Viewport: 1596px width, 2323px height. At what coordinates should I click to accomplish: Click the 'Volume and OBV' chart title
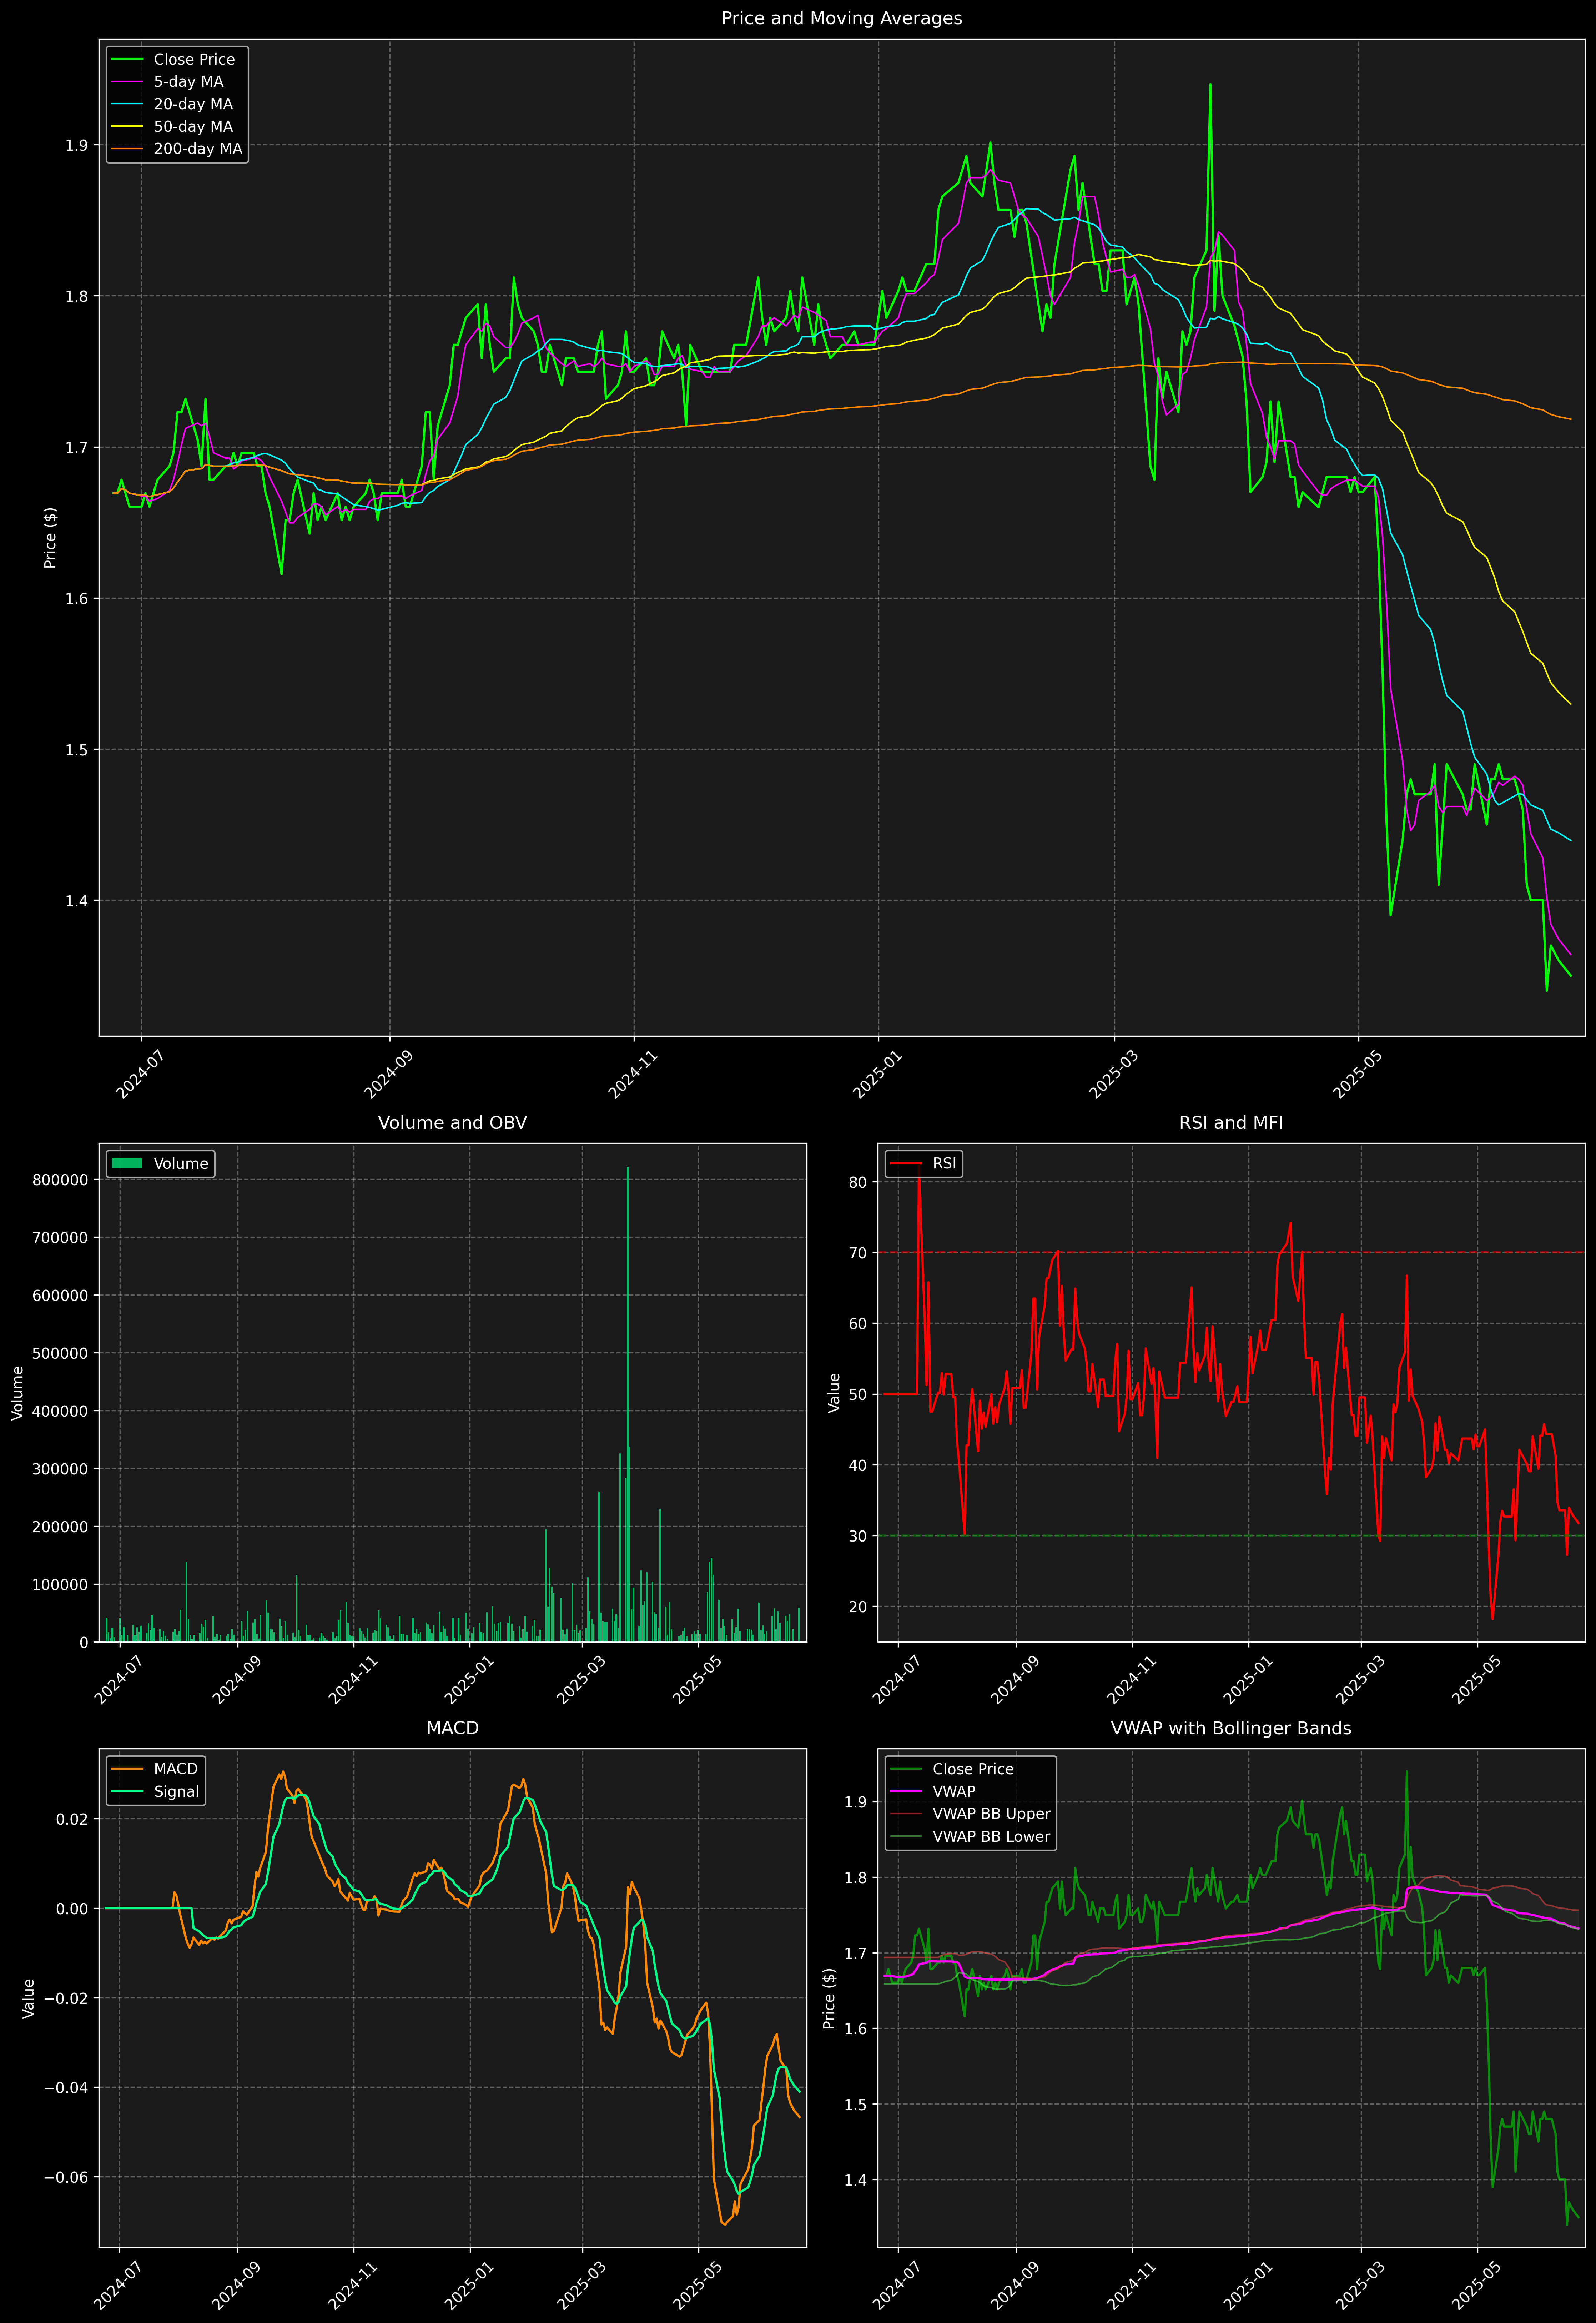tap(452, 1123)
